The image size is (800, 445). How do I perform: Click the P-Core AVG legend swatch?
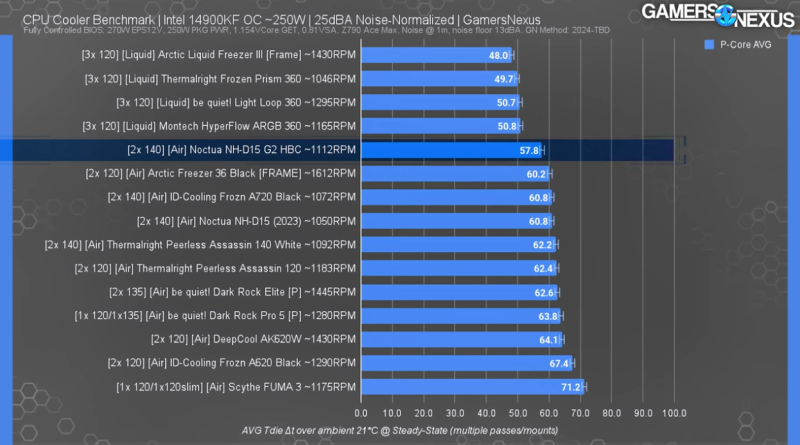tap(709, 44)
